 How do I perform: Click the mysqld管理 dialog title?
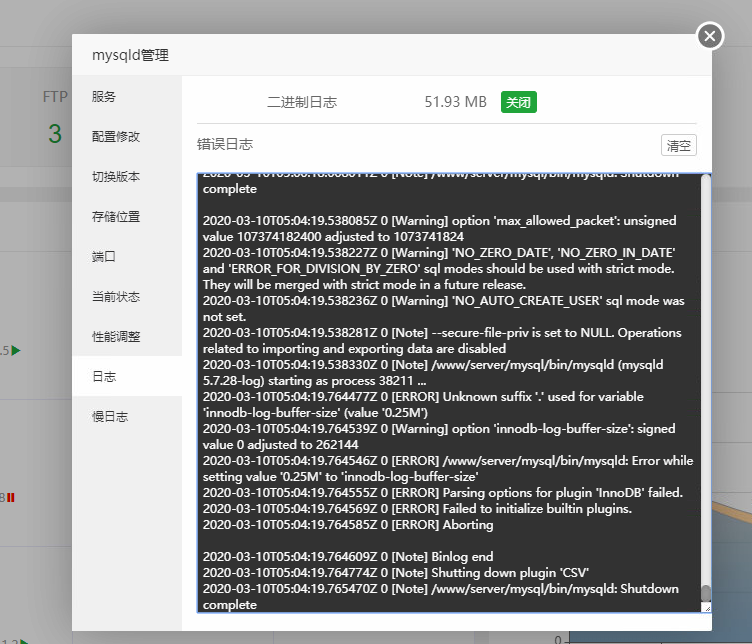point(130,56)
